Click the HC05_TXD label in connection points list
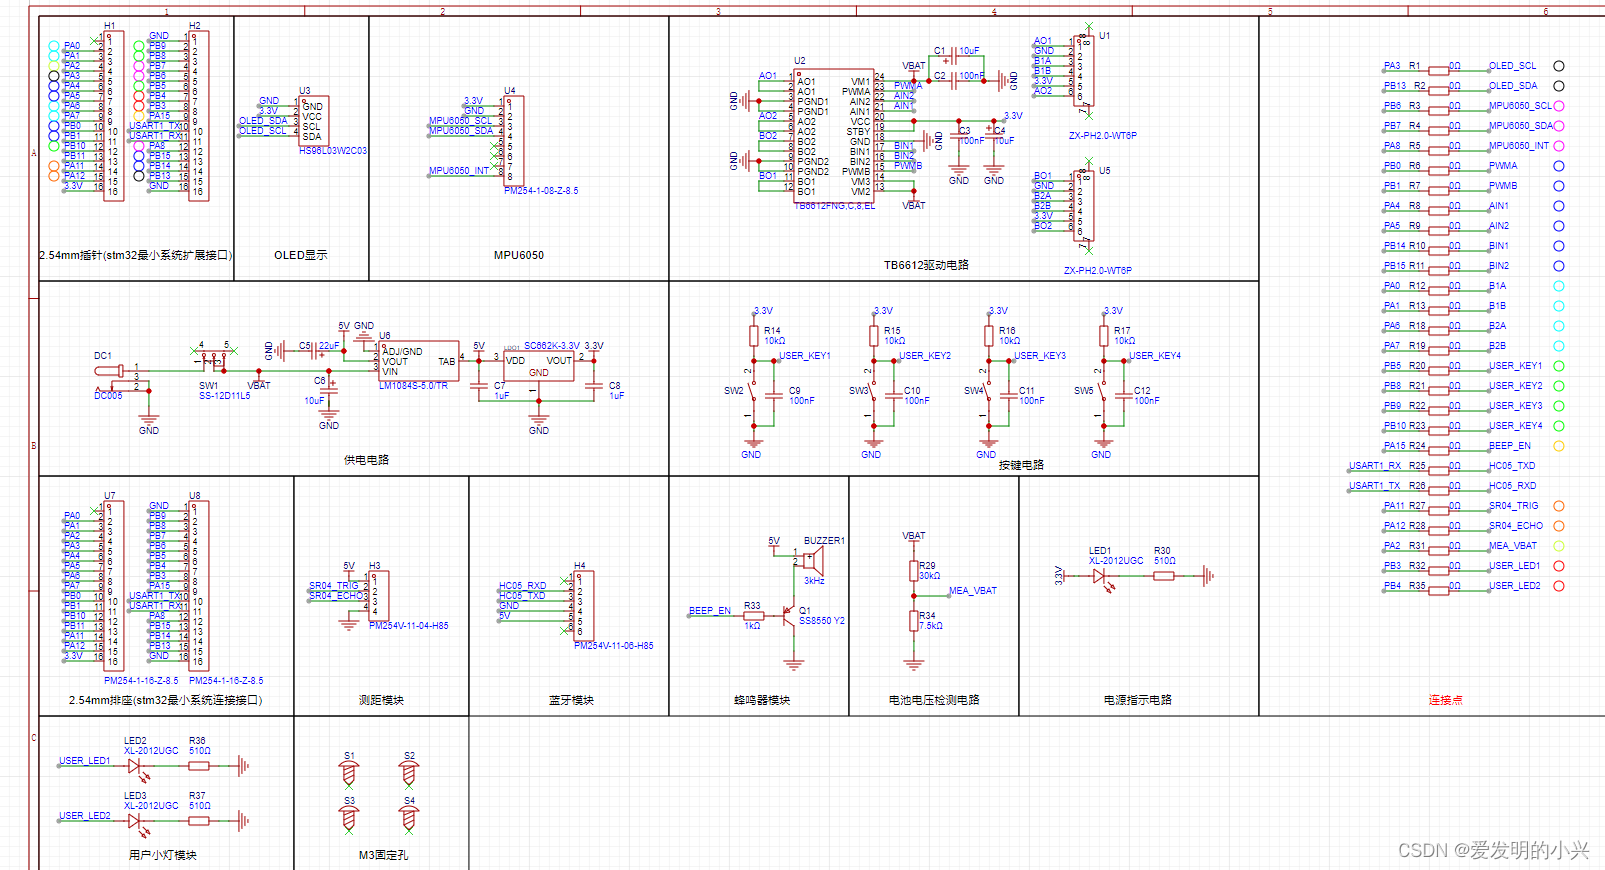The image size is (1605, 870). point(1512,466)
